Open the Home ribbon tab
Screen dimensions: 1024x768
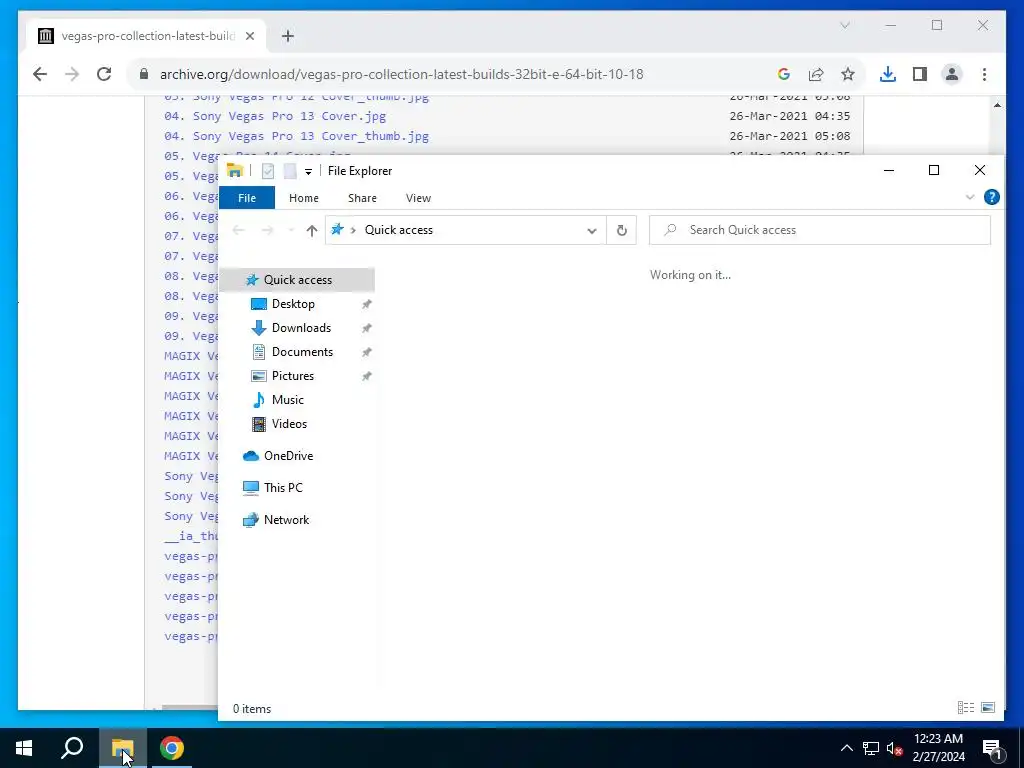(304, 198)
